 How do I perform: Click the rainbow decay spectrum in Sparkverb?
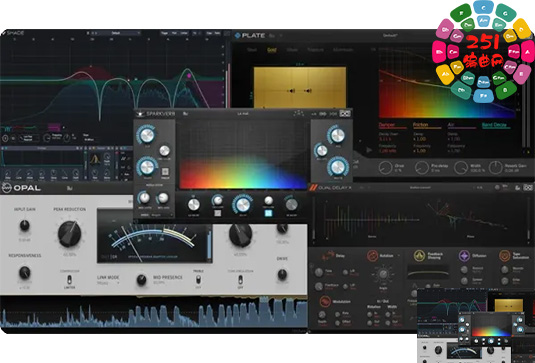point(243,154)
